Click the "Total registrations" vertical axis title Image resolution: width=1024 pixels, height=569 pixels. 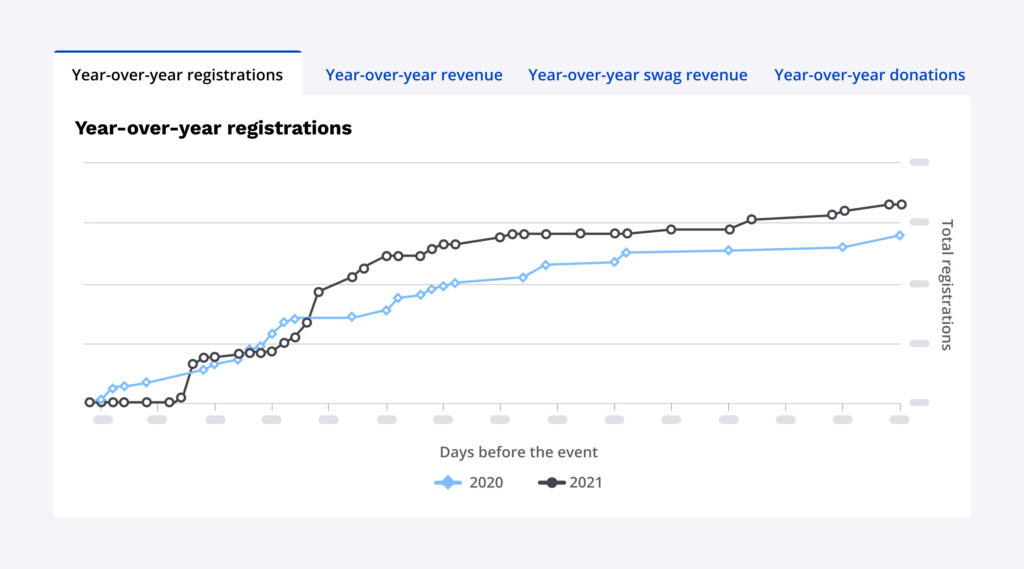coord(947,284)
